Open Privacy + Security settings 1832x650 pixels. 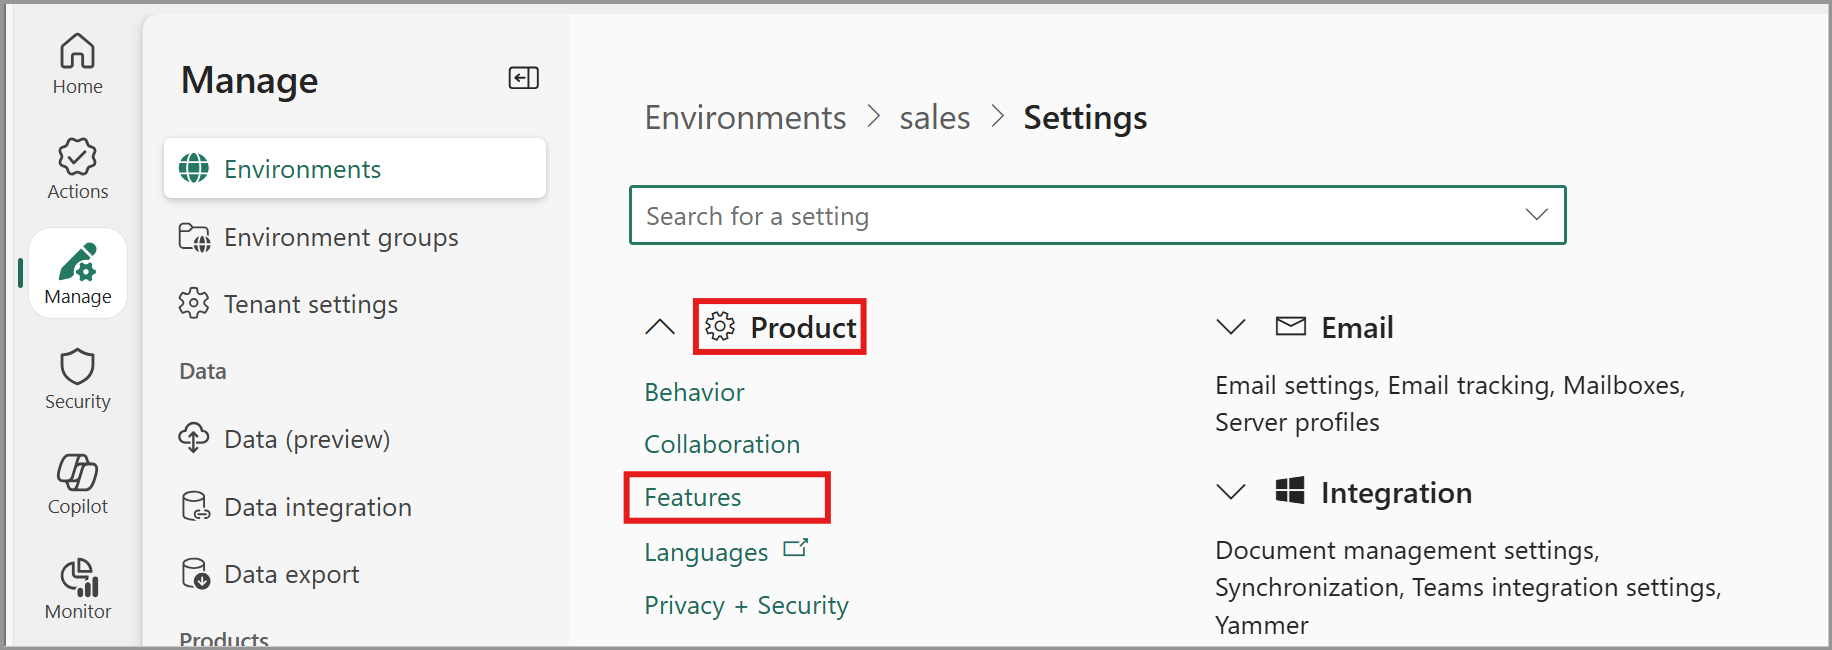click(x=746, y=604)
